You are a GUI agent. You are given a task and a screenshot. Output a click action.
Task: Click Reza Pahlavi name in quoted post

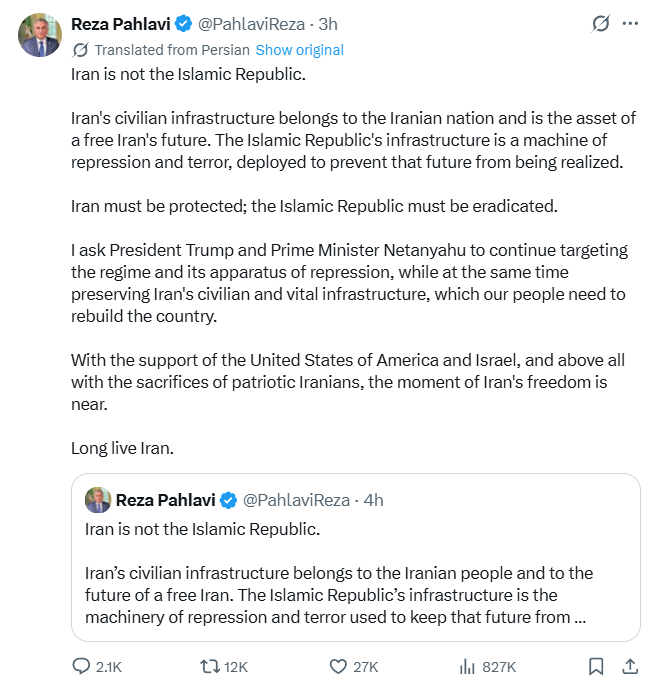tap(165, 500)
